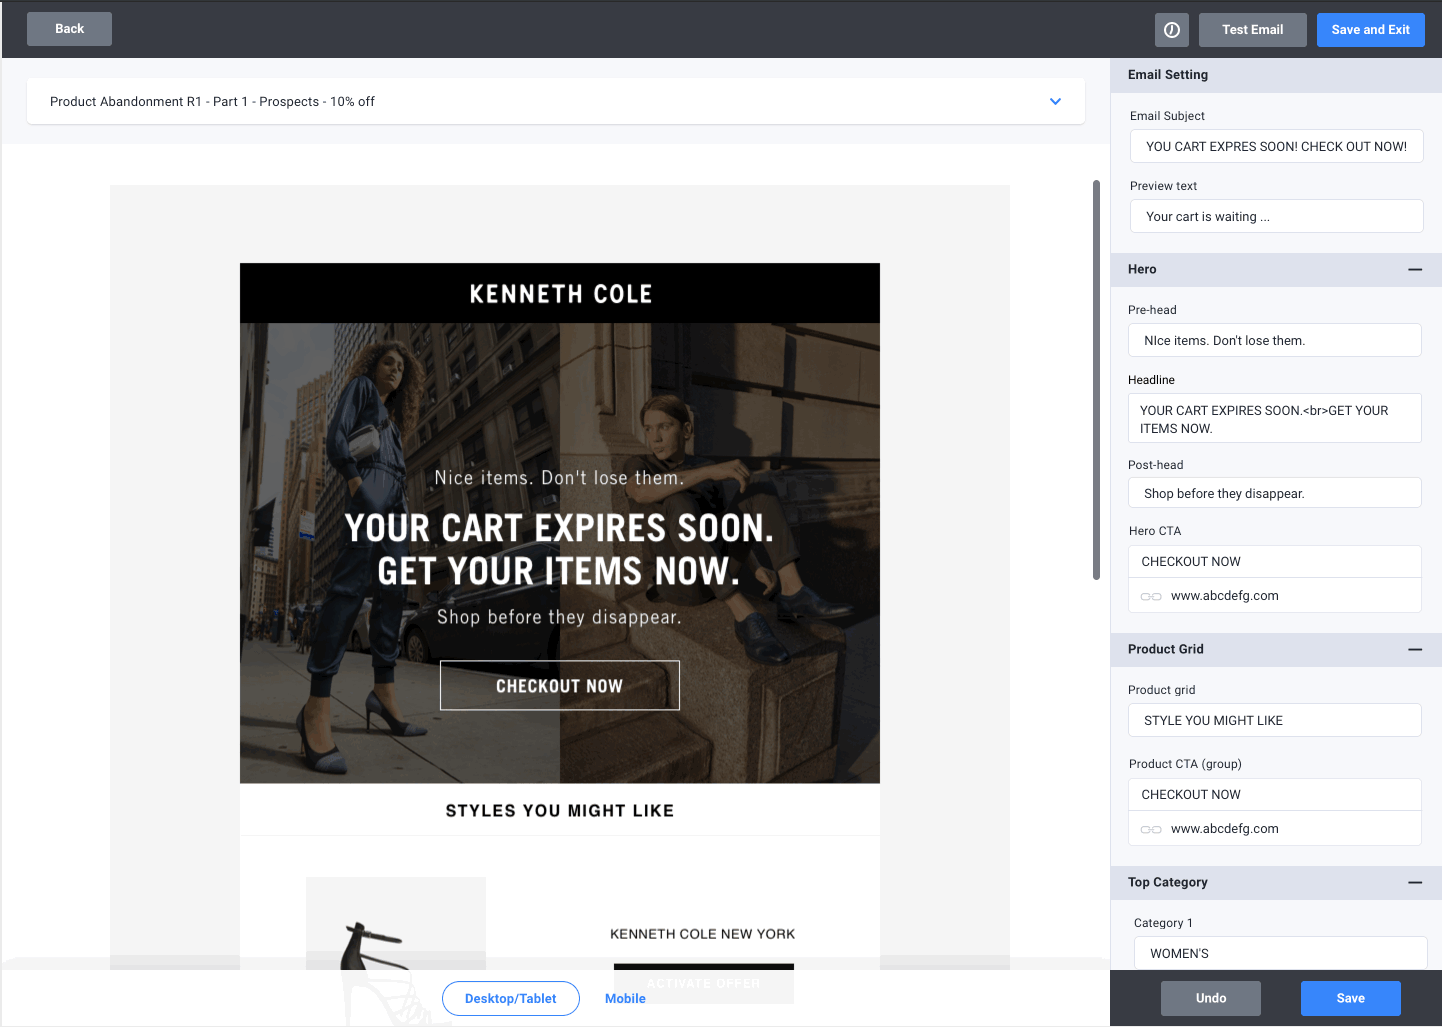Send a Test Email
1442x1027 pixels.
coord(1252,30)
